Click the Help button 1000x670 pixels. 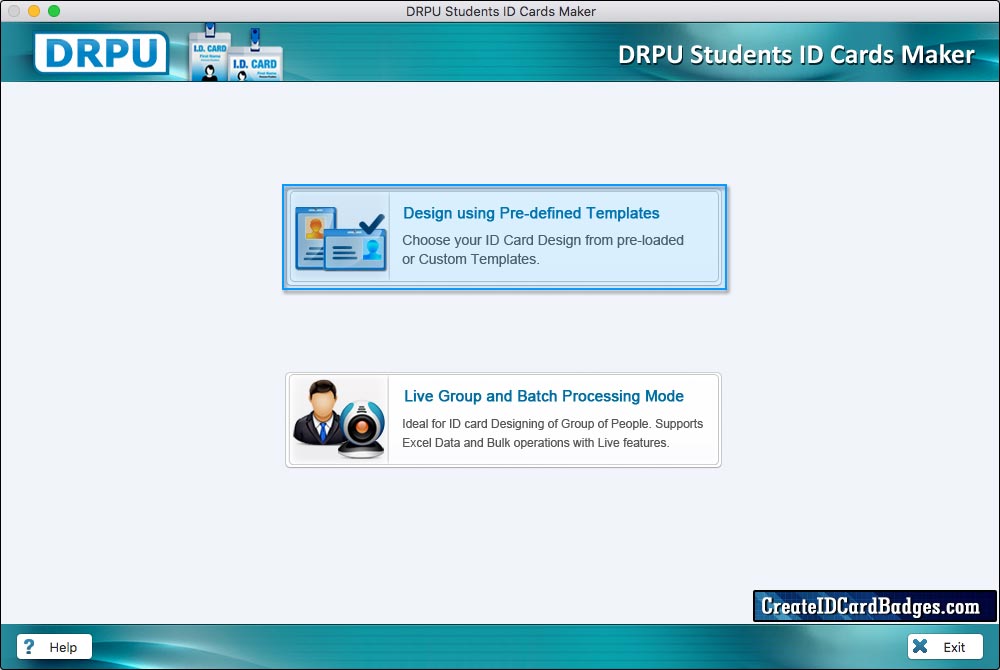[54, 646]
